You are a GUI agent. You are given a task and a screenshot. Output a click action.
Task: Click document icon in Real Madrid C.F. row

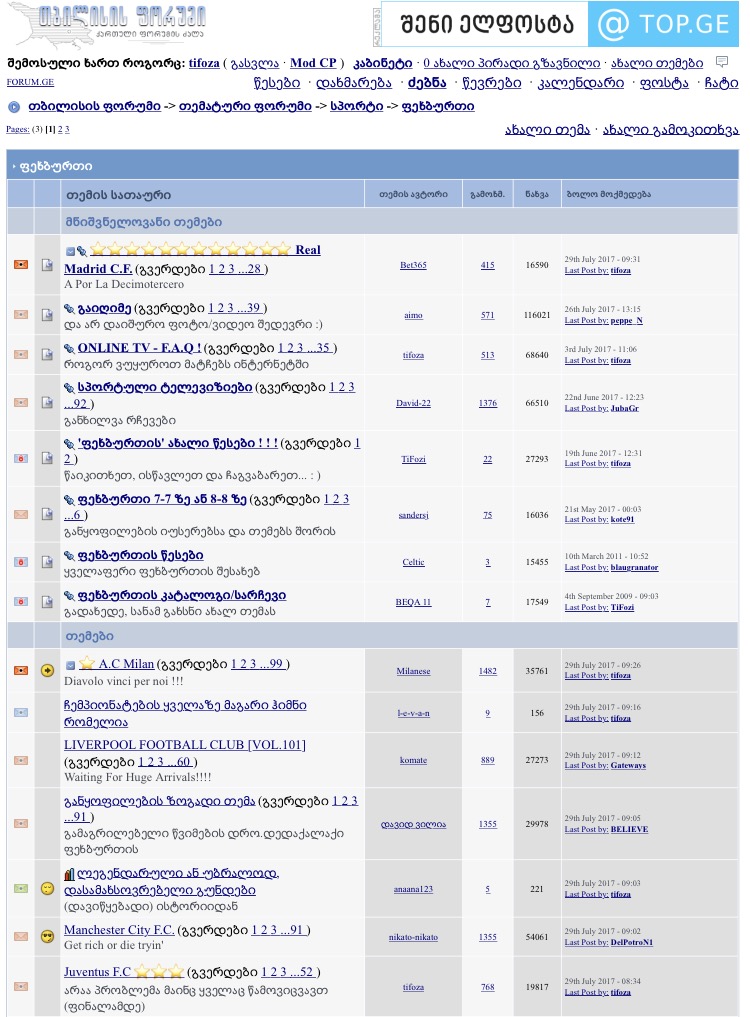tap(47, 265)
